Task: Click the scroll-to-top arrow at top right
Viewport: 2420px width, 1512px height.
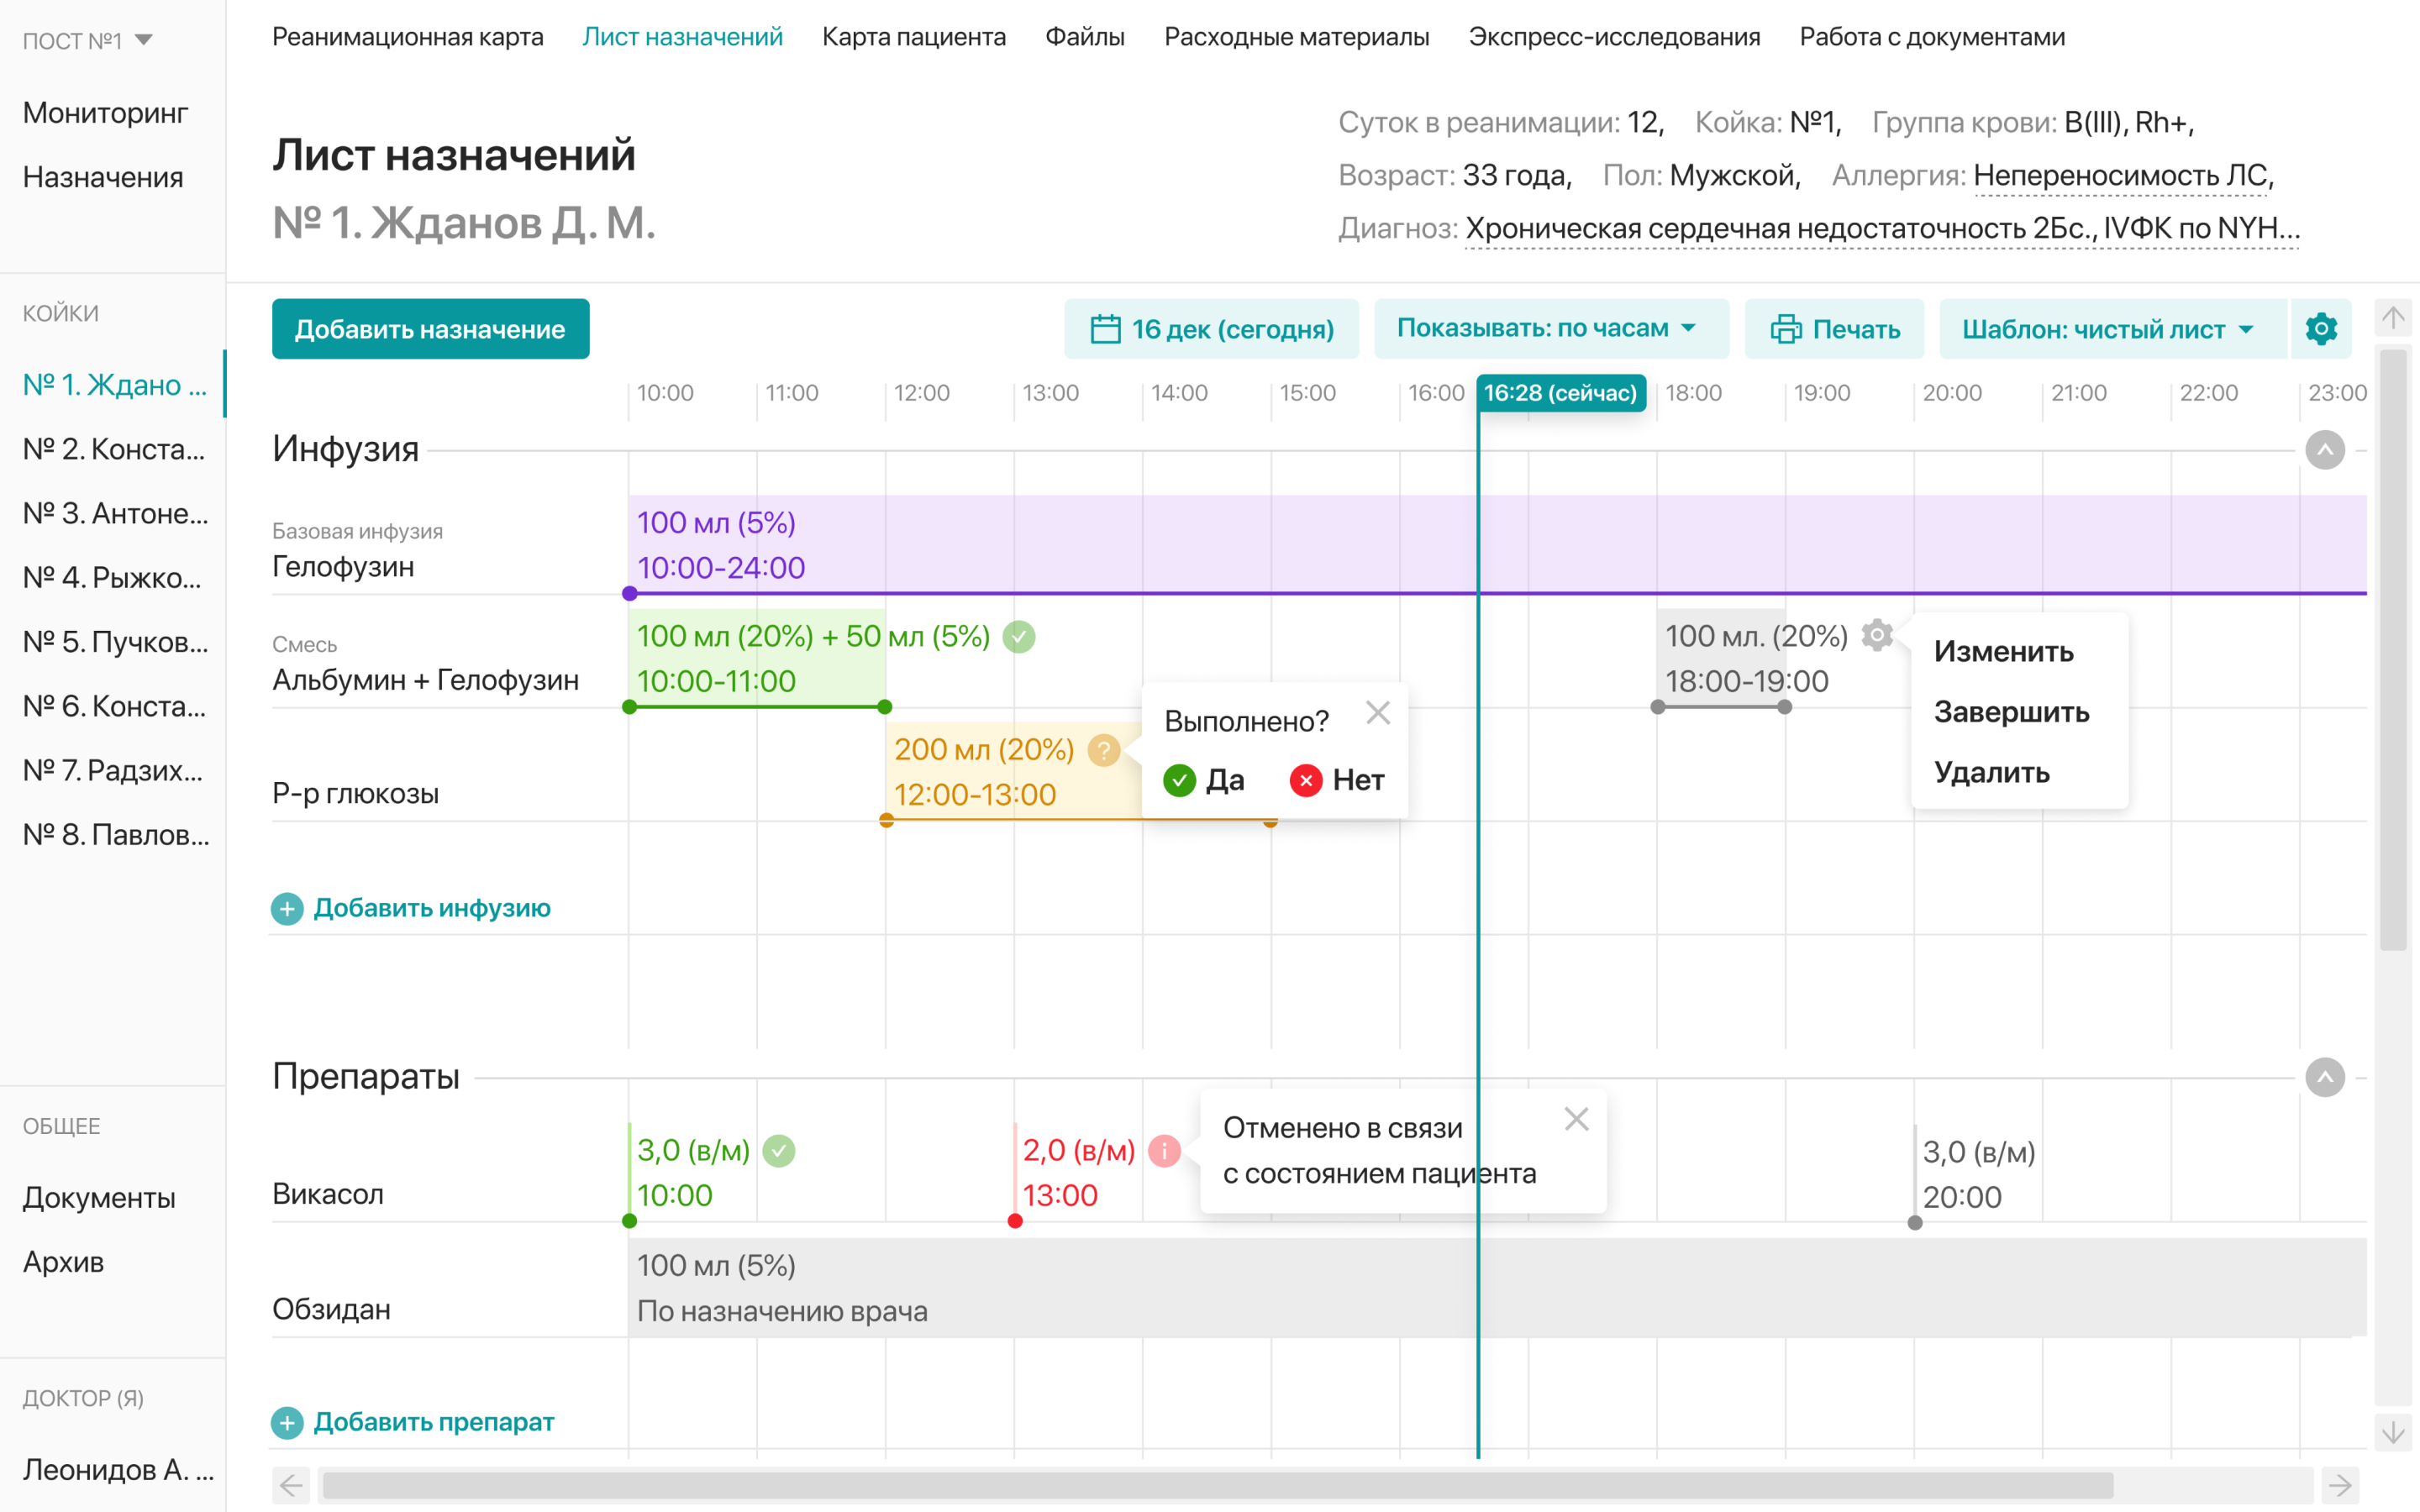Action: [x=2393, y=317]
